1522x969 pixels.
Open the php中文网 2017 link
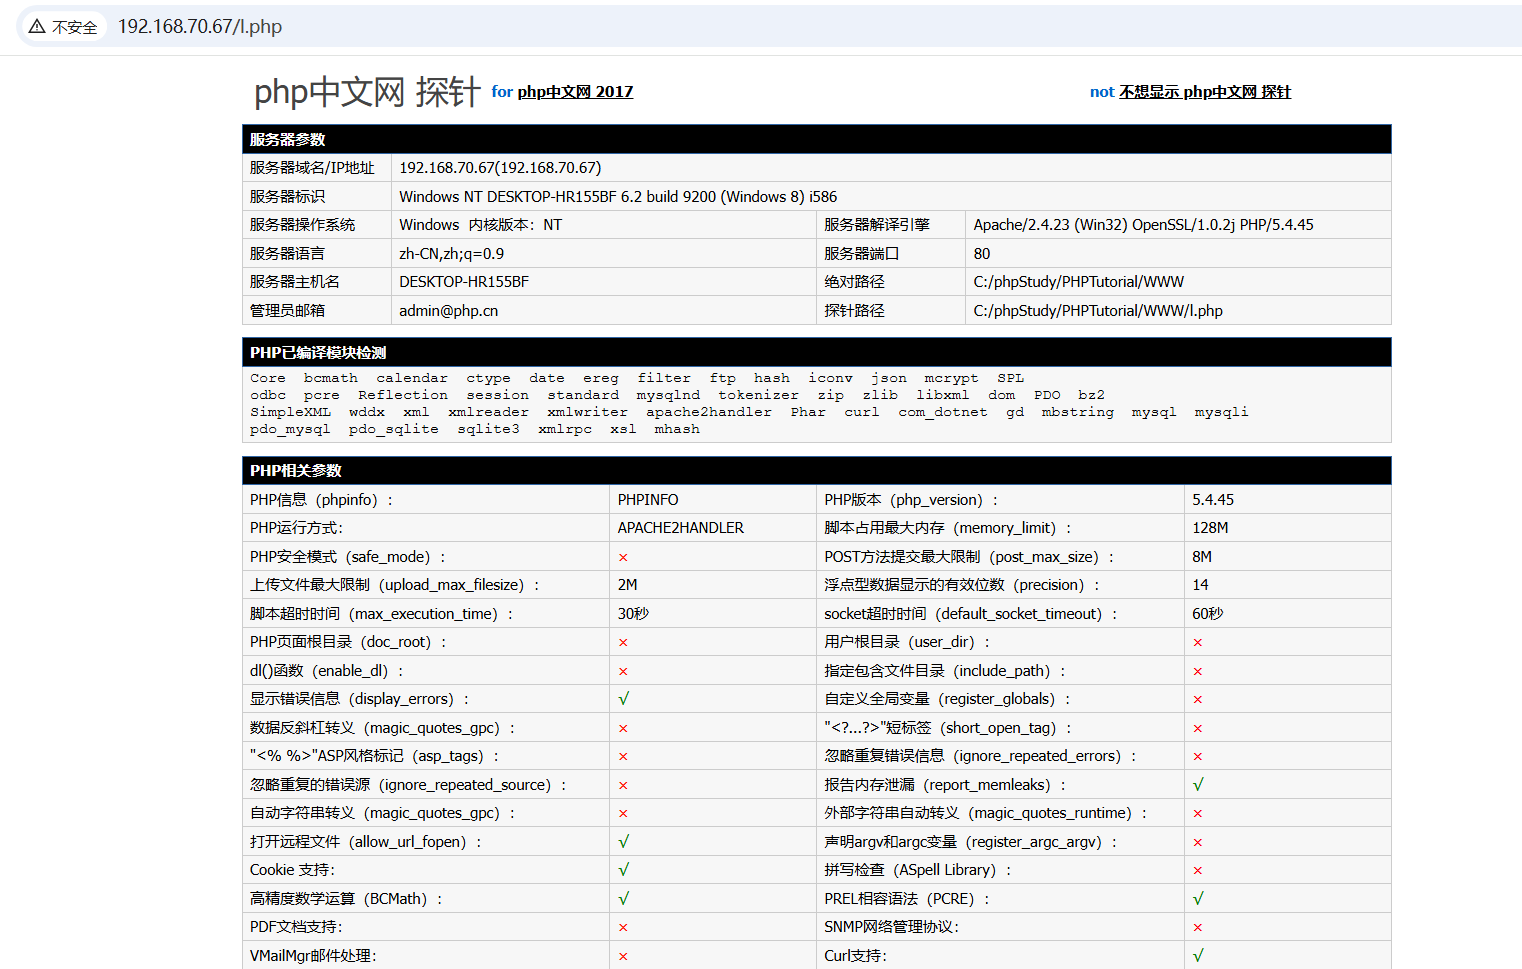(575, 92)
